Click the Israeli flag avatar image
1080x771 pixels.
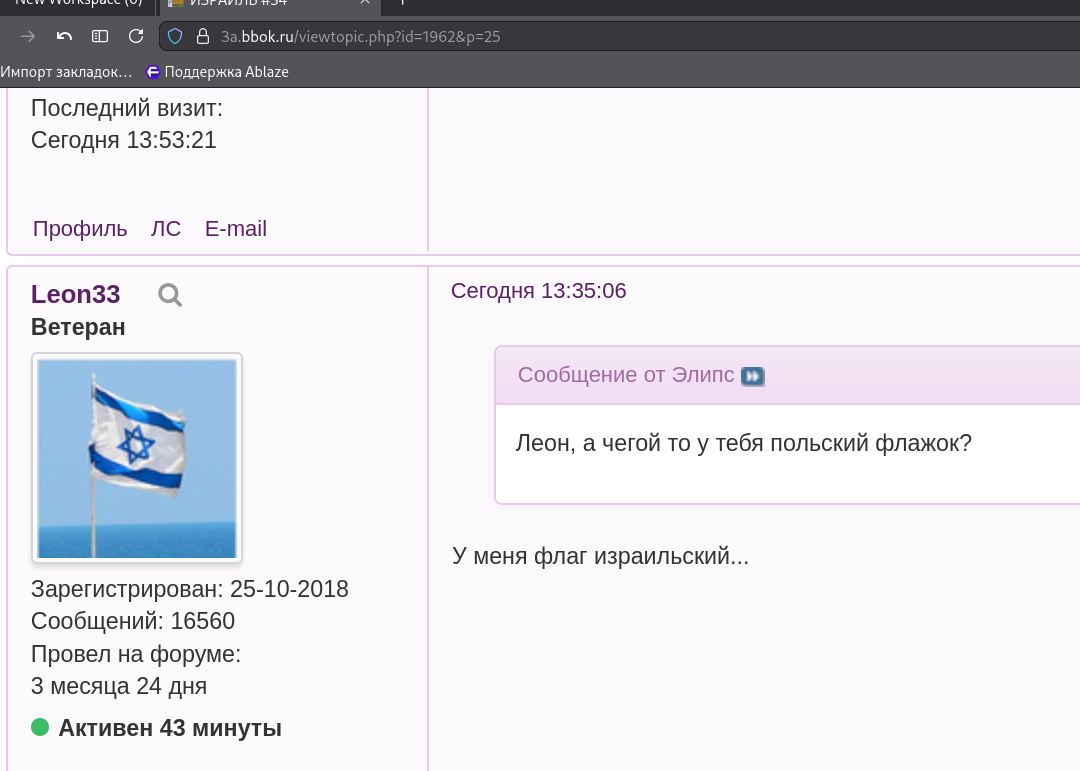point(137,458)
